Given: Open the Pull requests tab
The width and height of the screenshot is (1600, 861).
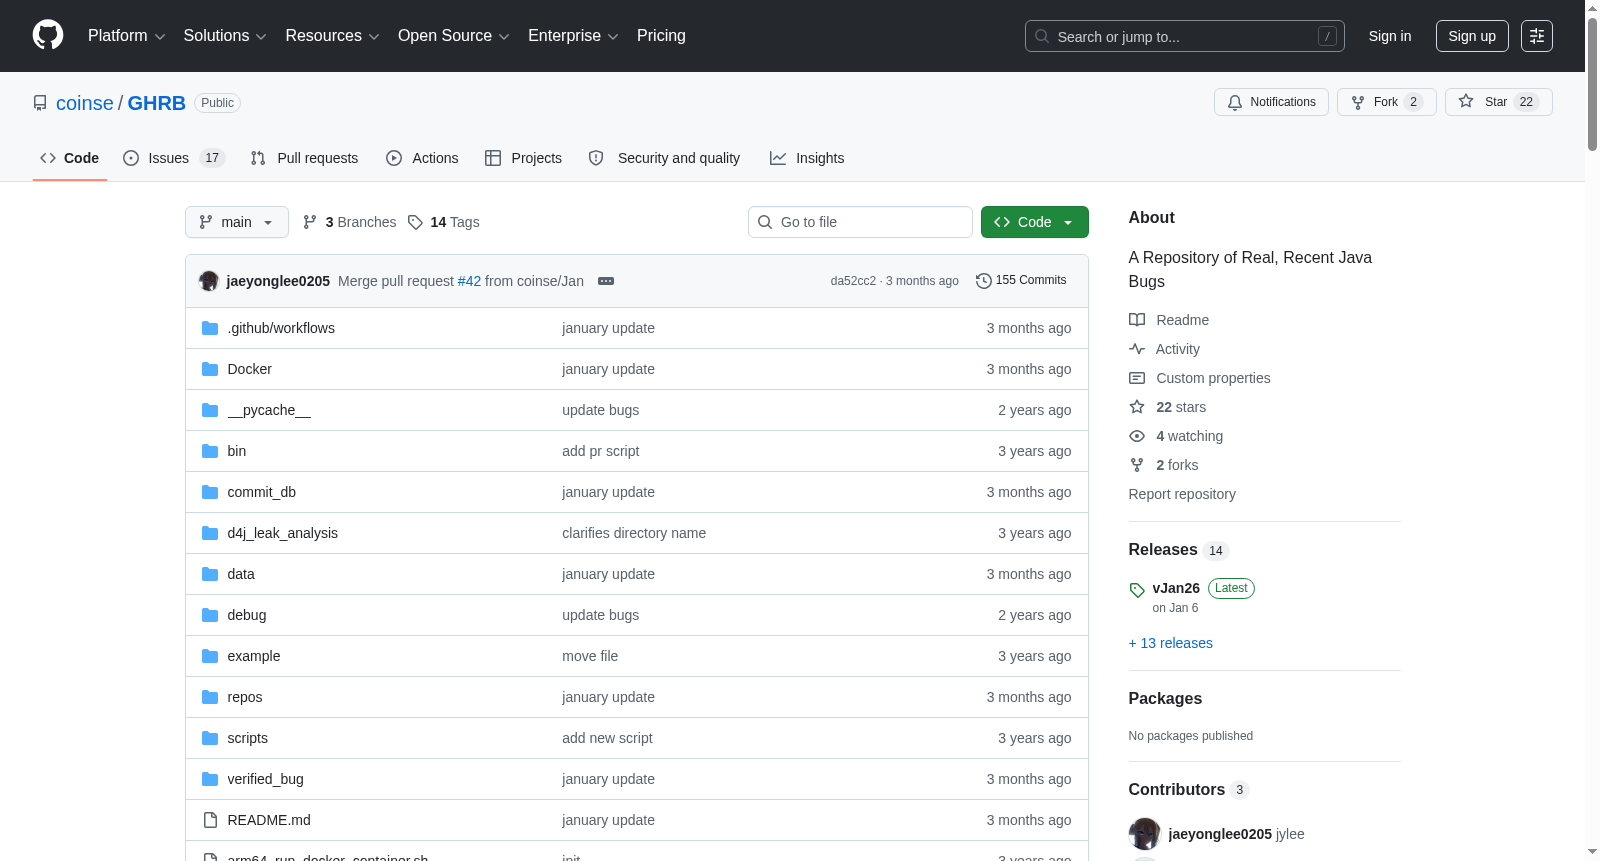Looking at the screenshot, I should pos(304,158).
